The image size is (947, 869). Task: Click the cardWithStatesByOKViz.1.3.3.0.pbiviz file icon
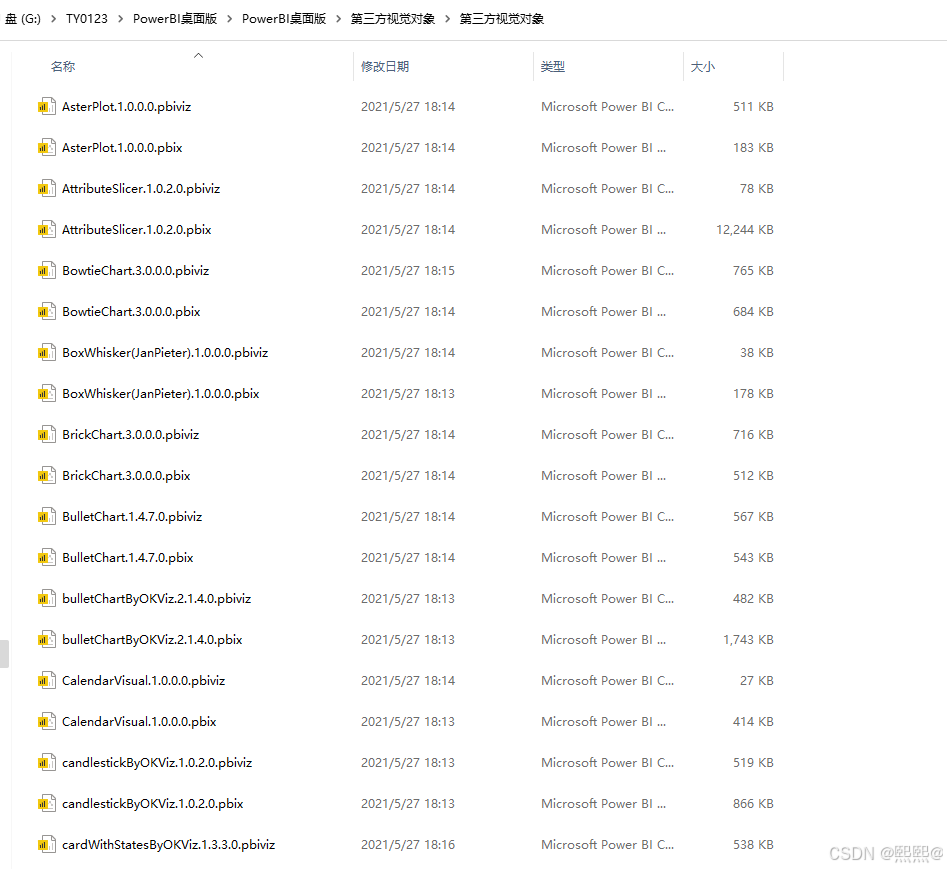coord(47,846)
